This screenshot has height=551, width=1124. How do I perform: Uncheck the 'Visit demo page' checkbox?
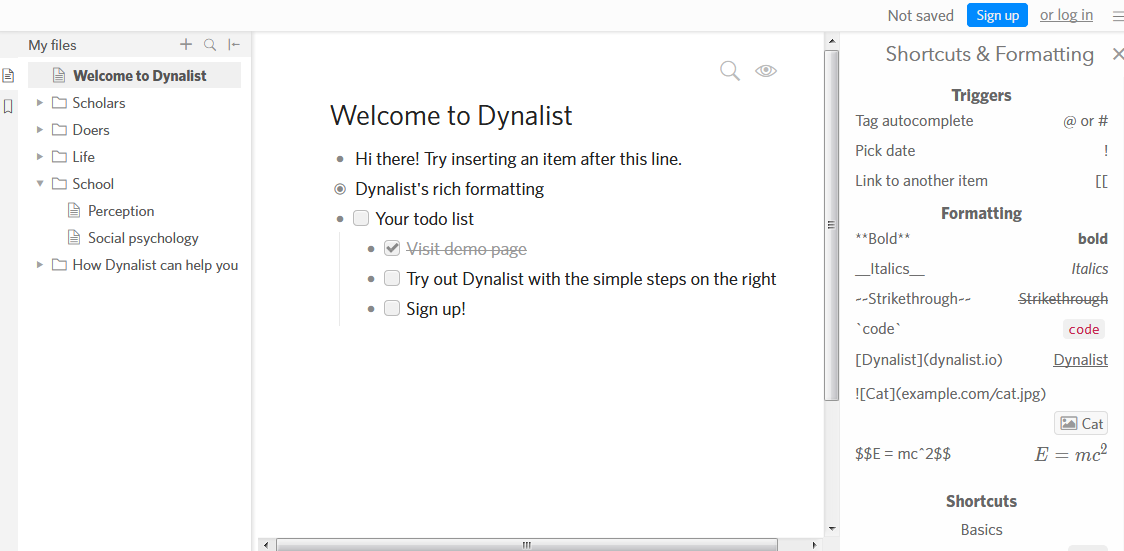392,249
